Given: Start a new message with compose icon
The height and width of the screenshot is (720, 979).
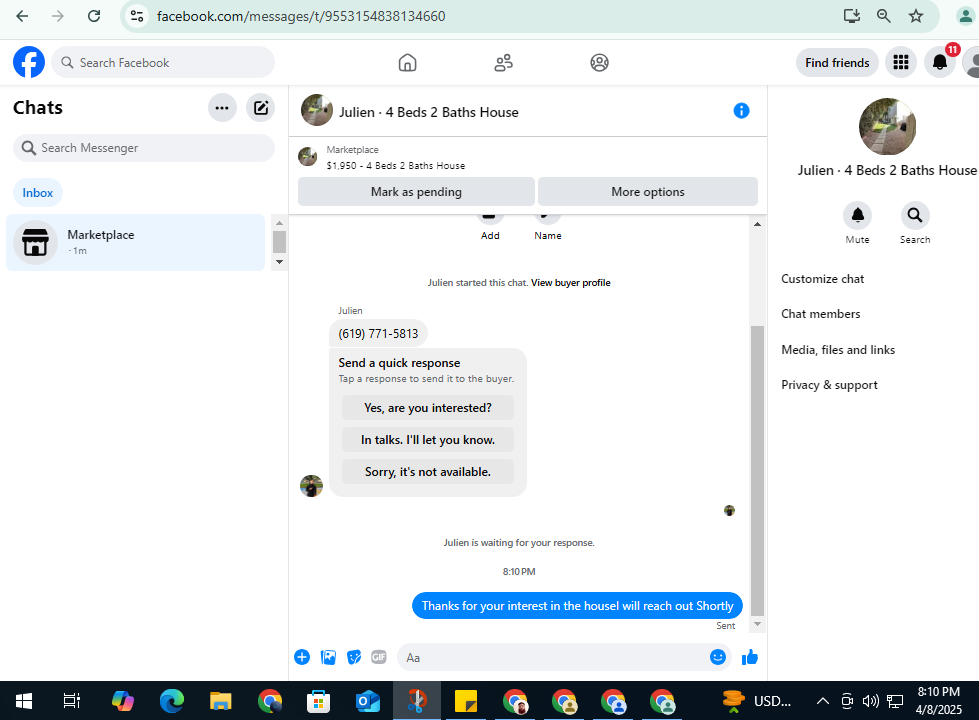Looking at the screenshot, I should coord(260,108).
